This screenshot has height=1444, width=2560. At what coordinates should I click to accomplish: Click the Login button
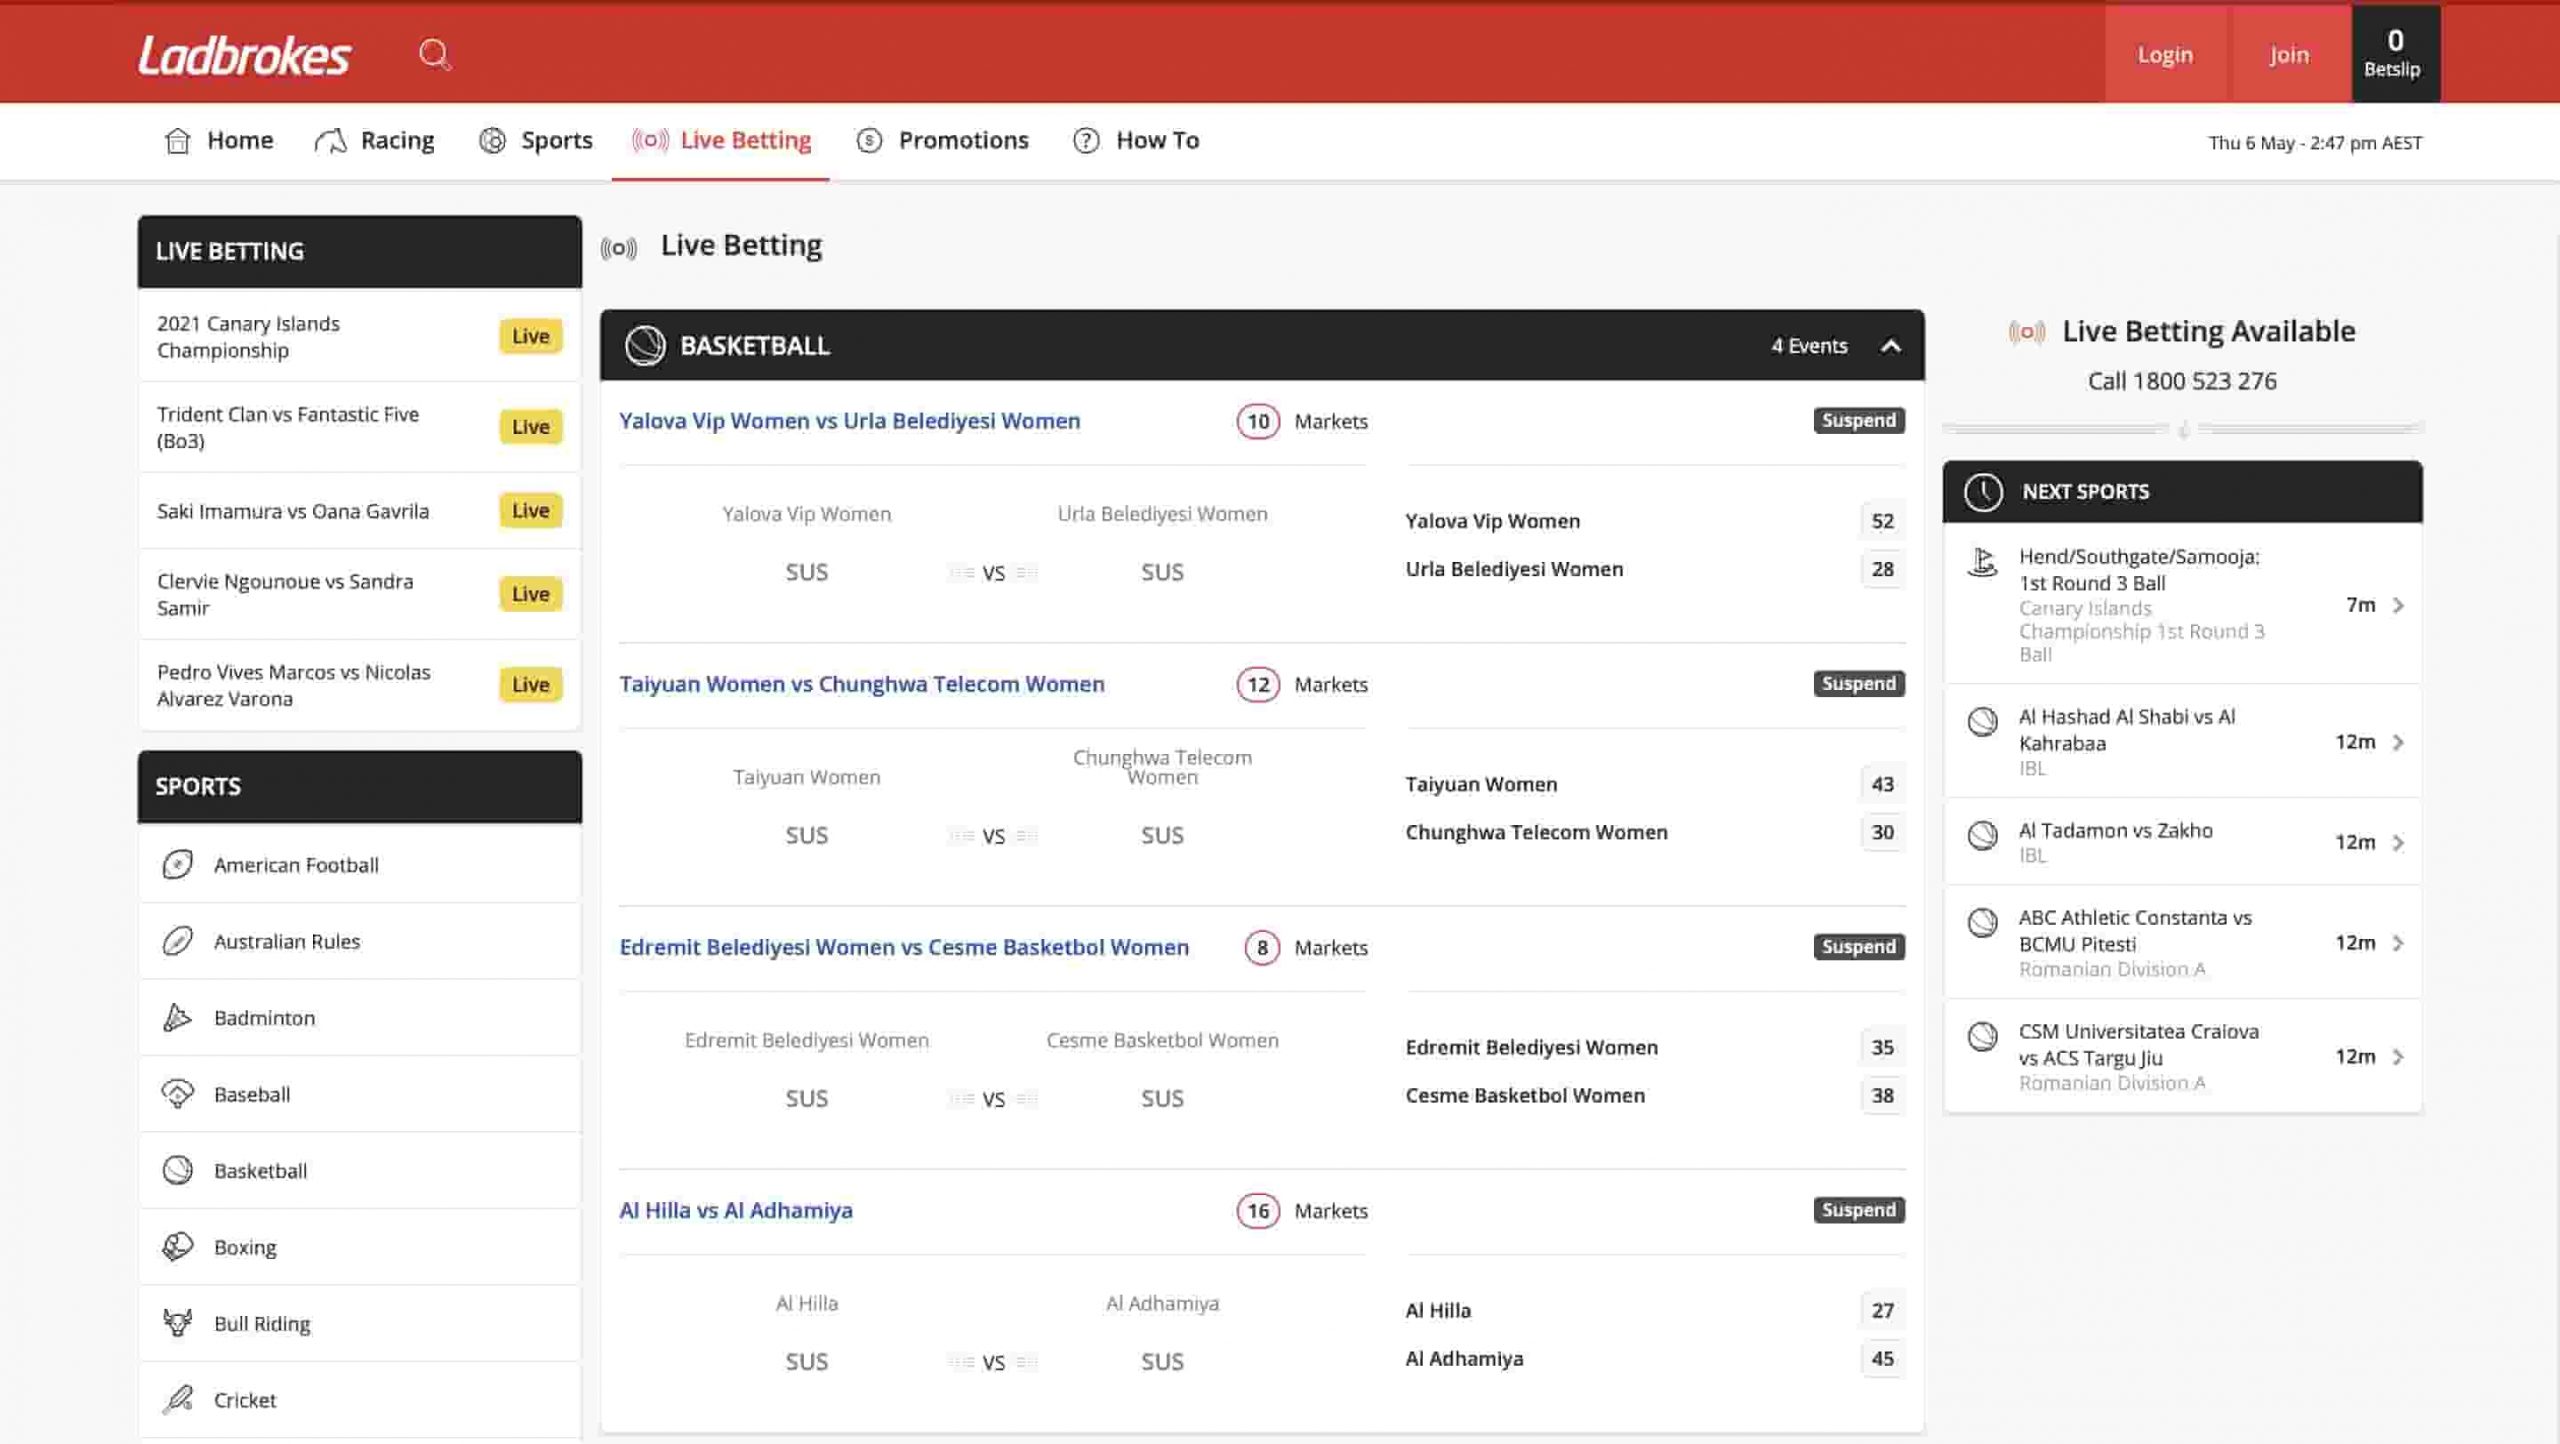2165,55
